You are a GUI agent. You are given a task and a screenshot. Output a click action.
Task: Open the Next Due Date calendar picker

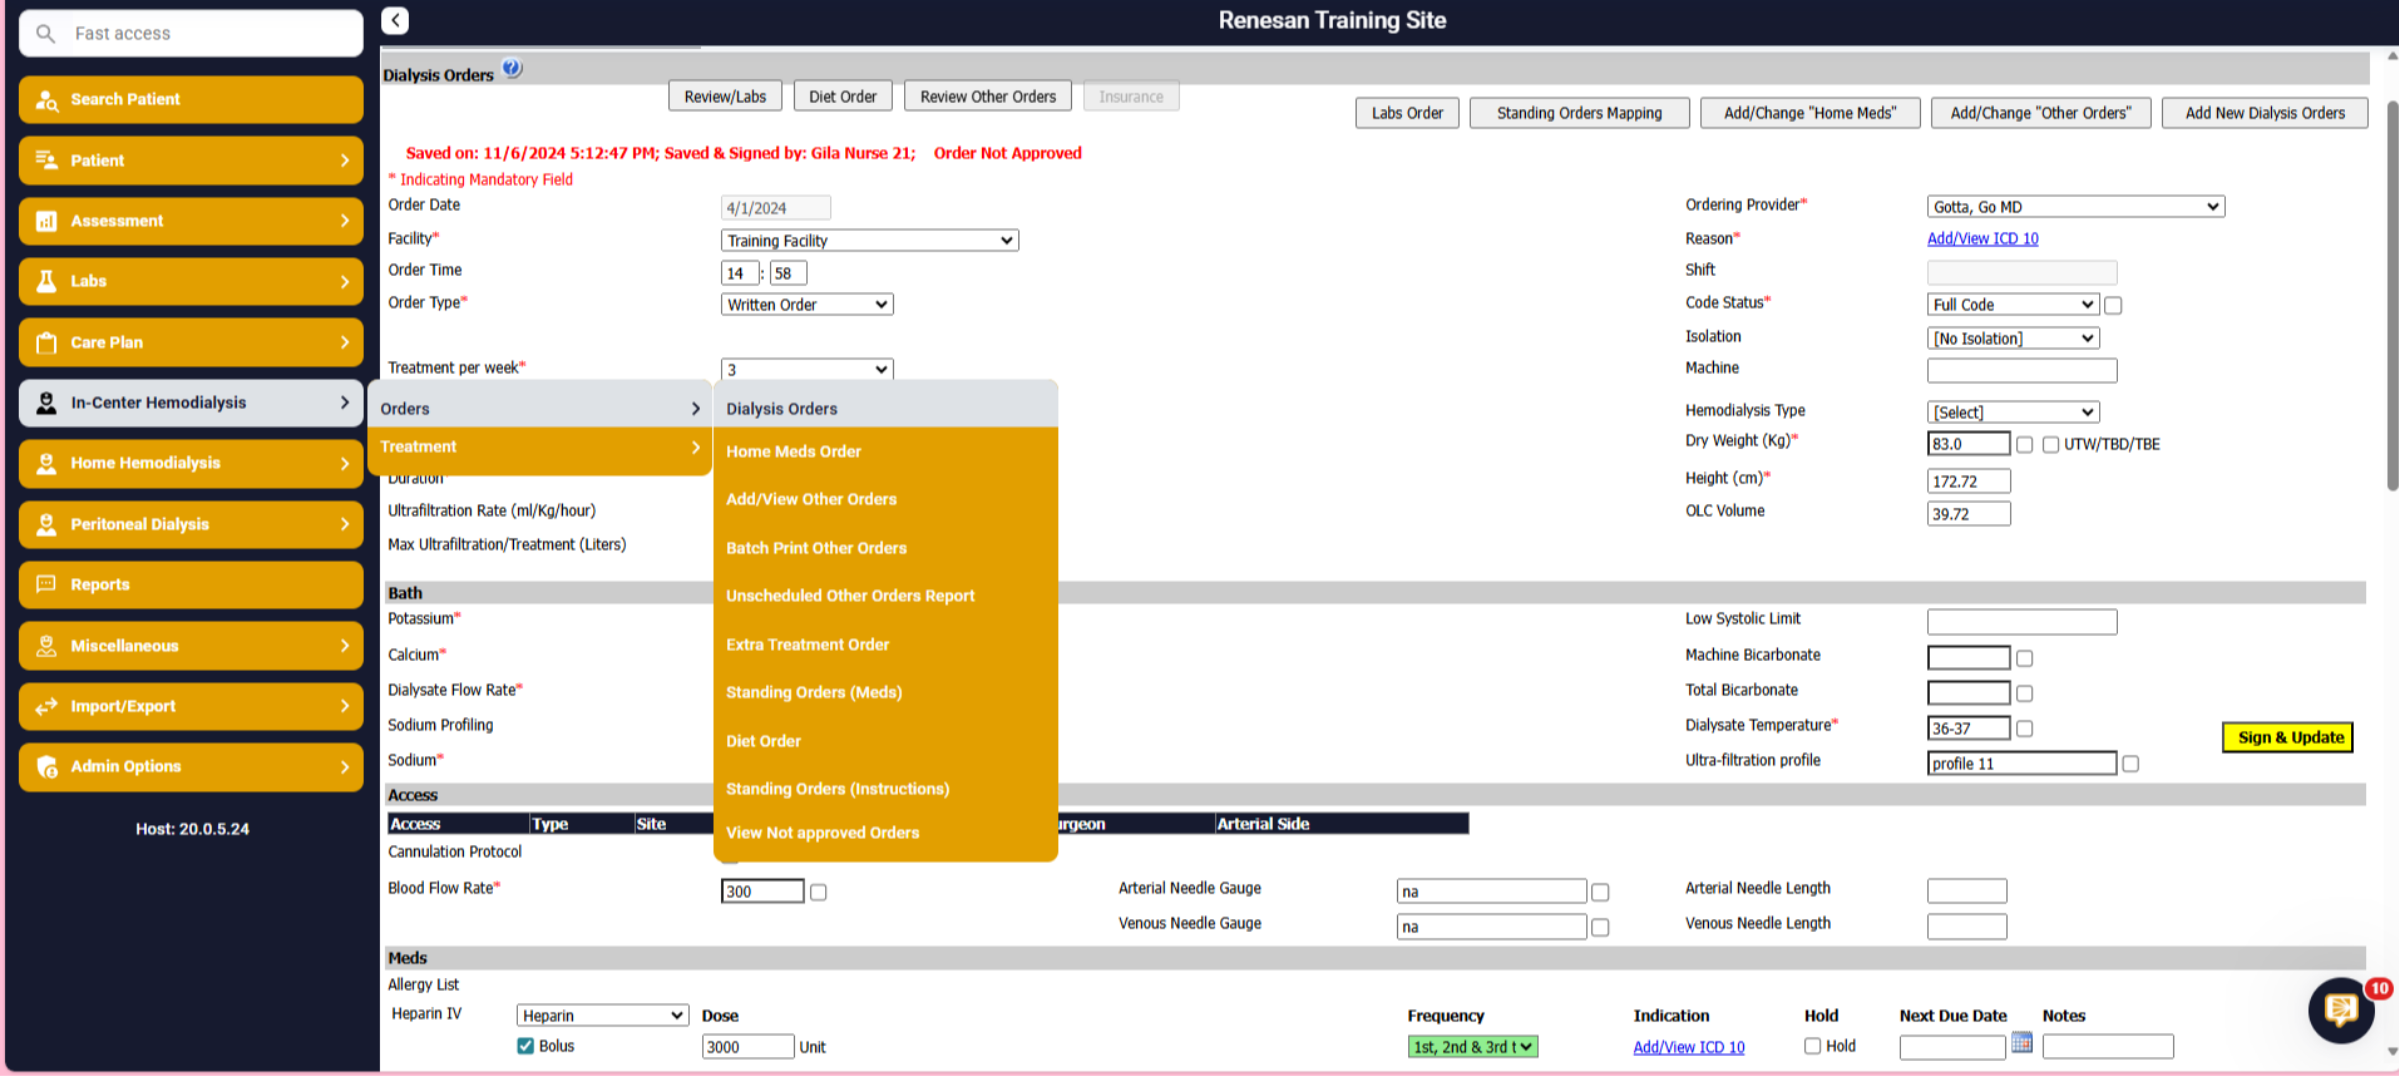2021,1043
